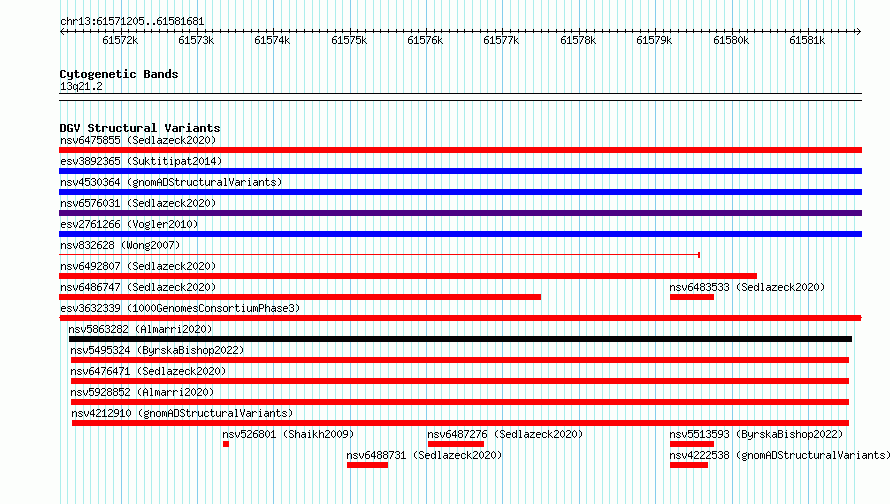Open nsv4222538 (gnomADStructuralVariants) label
The height and width of the screenshot is (504, 890).
(779, 455)
